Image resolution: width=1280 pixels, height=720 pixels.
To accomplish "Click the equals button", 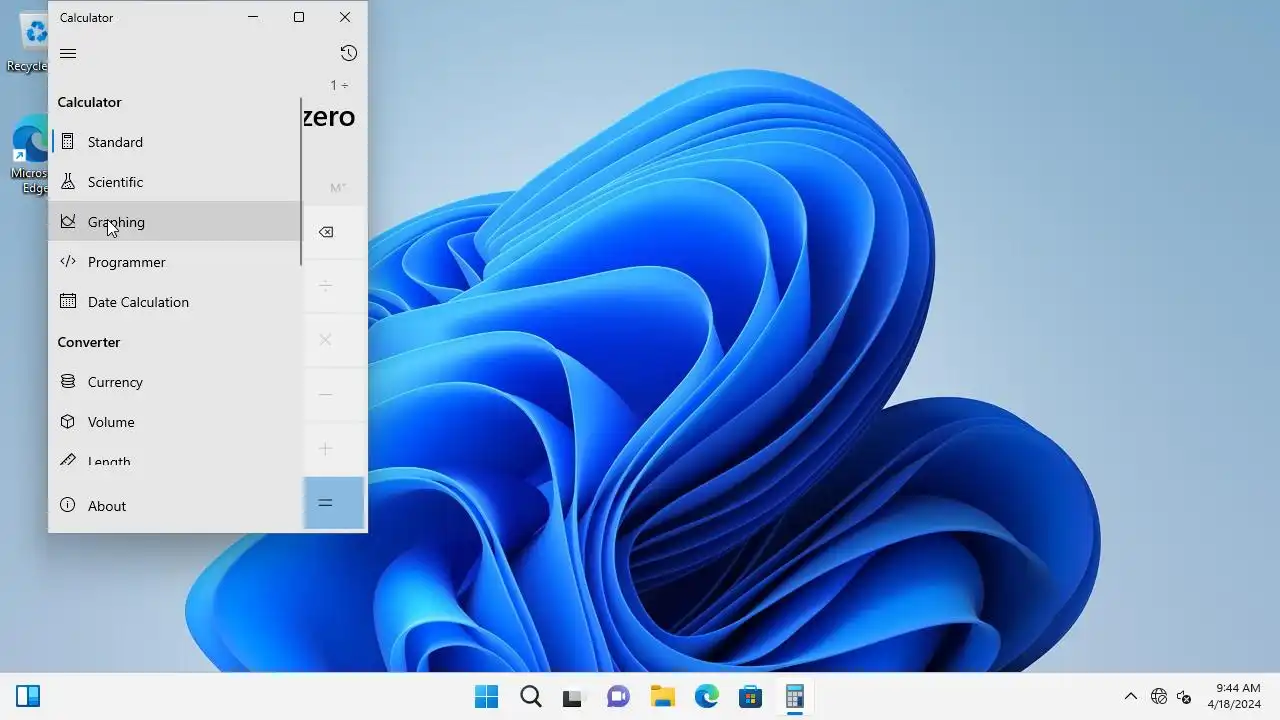I will click(333, 503).
